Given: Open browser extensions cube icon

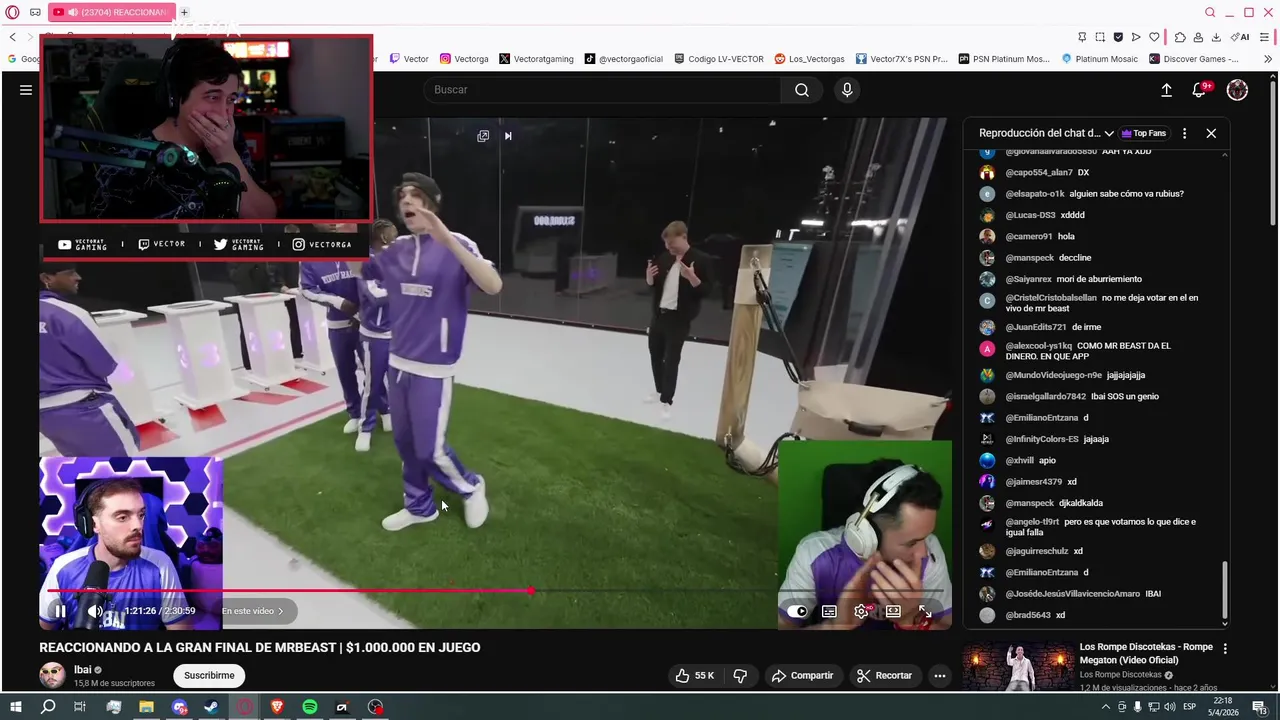Looking at the screenshot, I should (1180, 37).
